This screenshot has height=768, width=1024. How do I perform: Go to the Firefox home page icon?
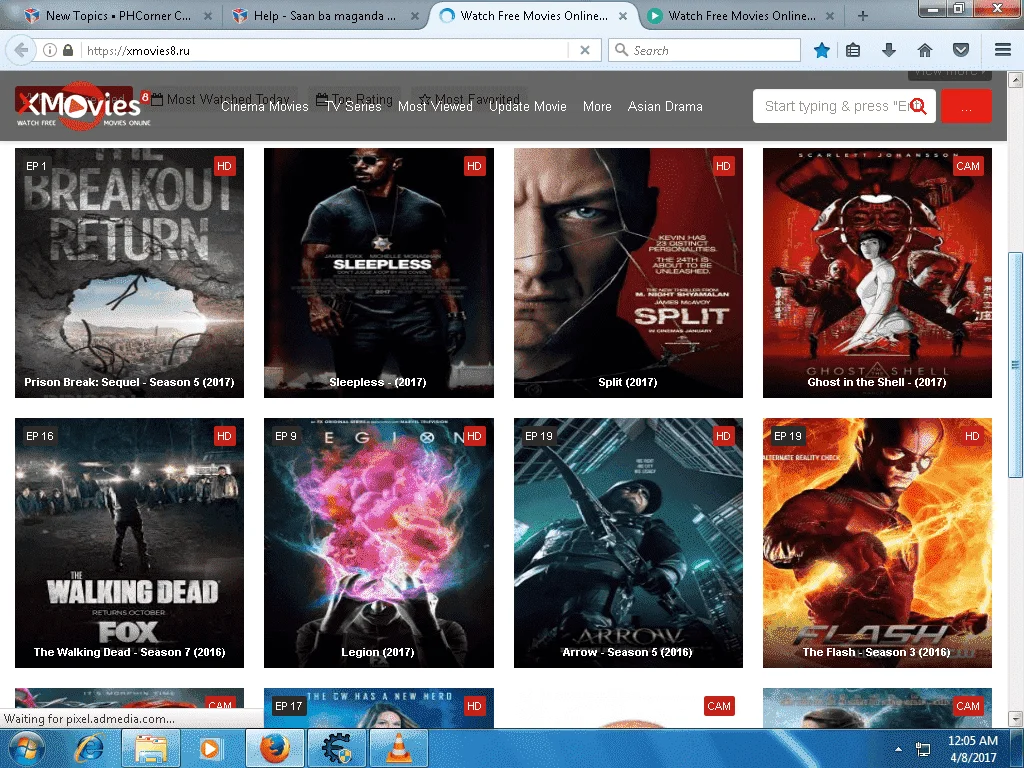point(925,50)
